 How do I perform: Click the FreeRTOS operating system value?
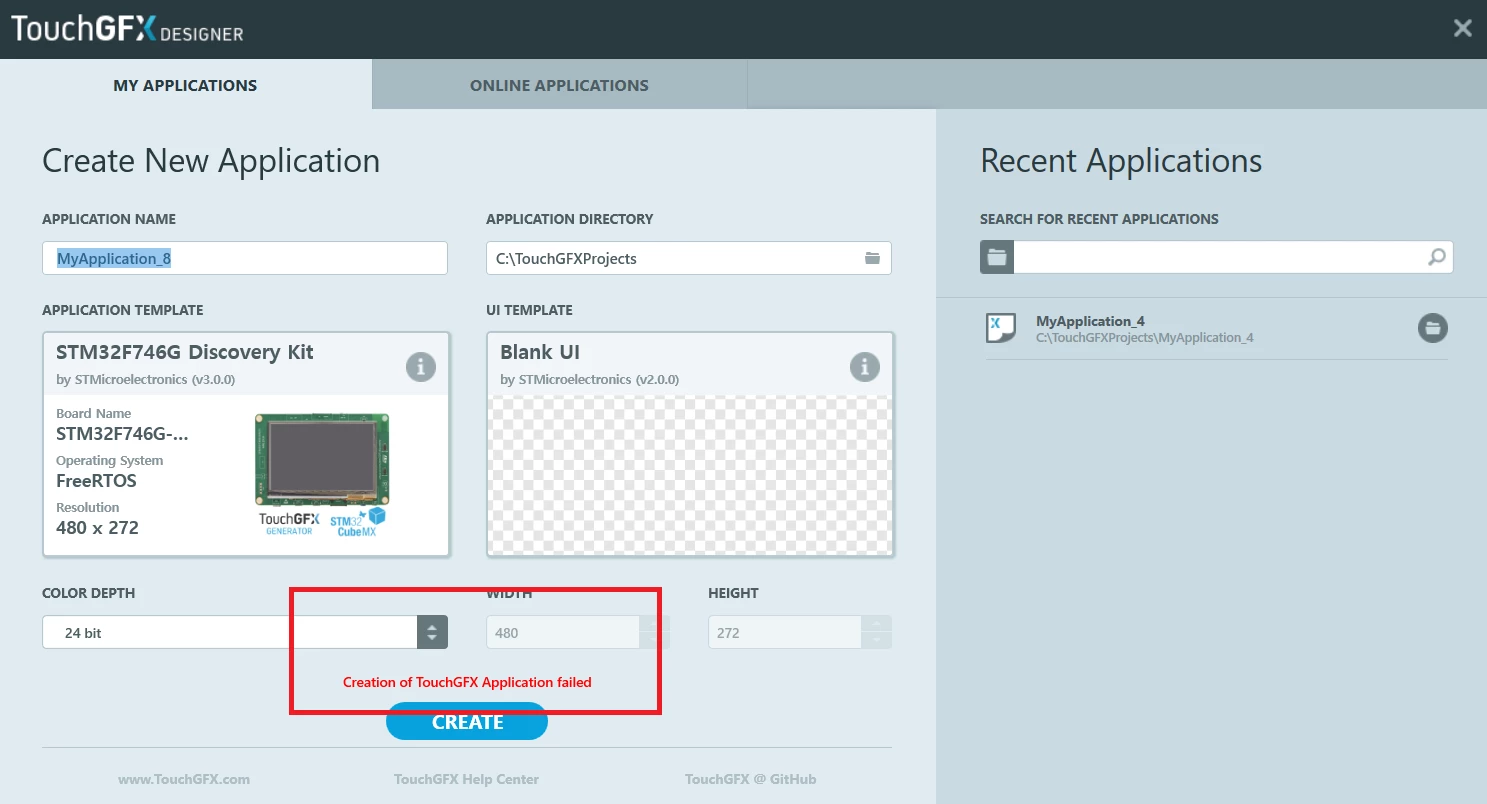96,481
